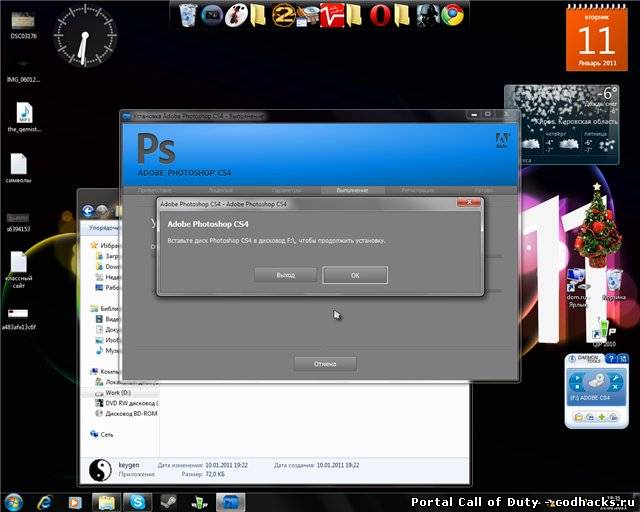The width and height of the screenshot is (640, 512).
Task: Open the DSC03176 desktop image file
Action: [x=23, y=25]
